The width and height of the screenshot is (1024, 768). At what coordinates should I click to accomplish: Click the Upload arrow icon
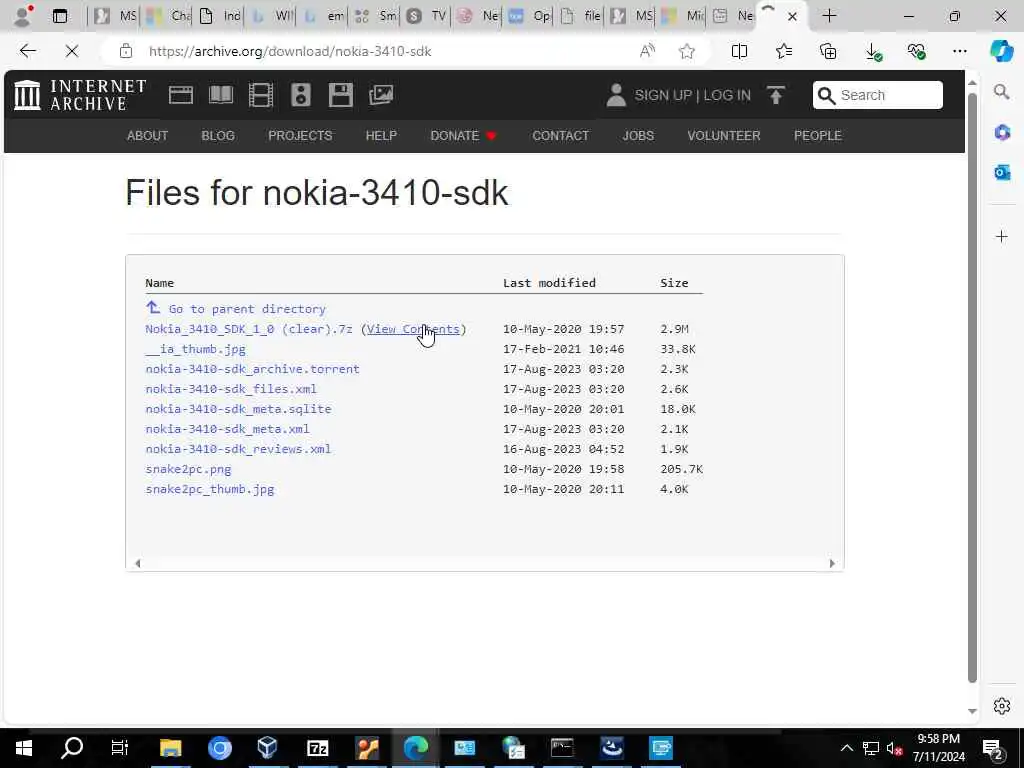coord(775,95)
